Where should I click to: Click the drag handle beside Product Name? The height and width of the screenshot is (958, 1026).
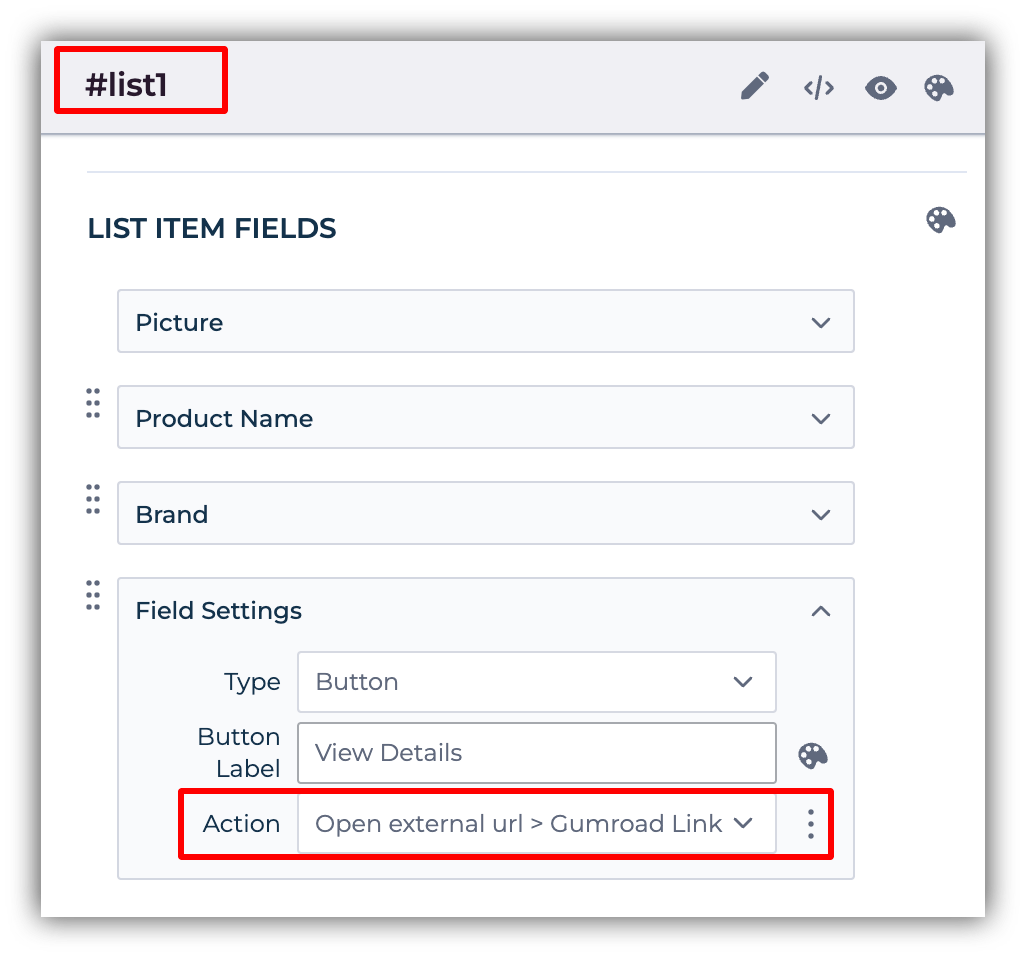pyautogui.click(x=92, y=403)
